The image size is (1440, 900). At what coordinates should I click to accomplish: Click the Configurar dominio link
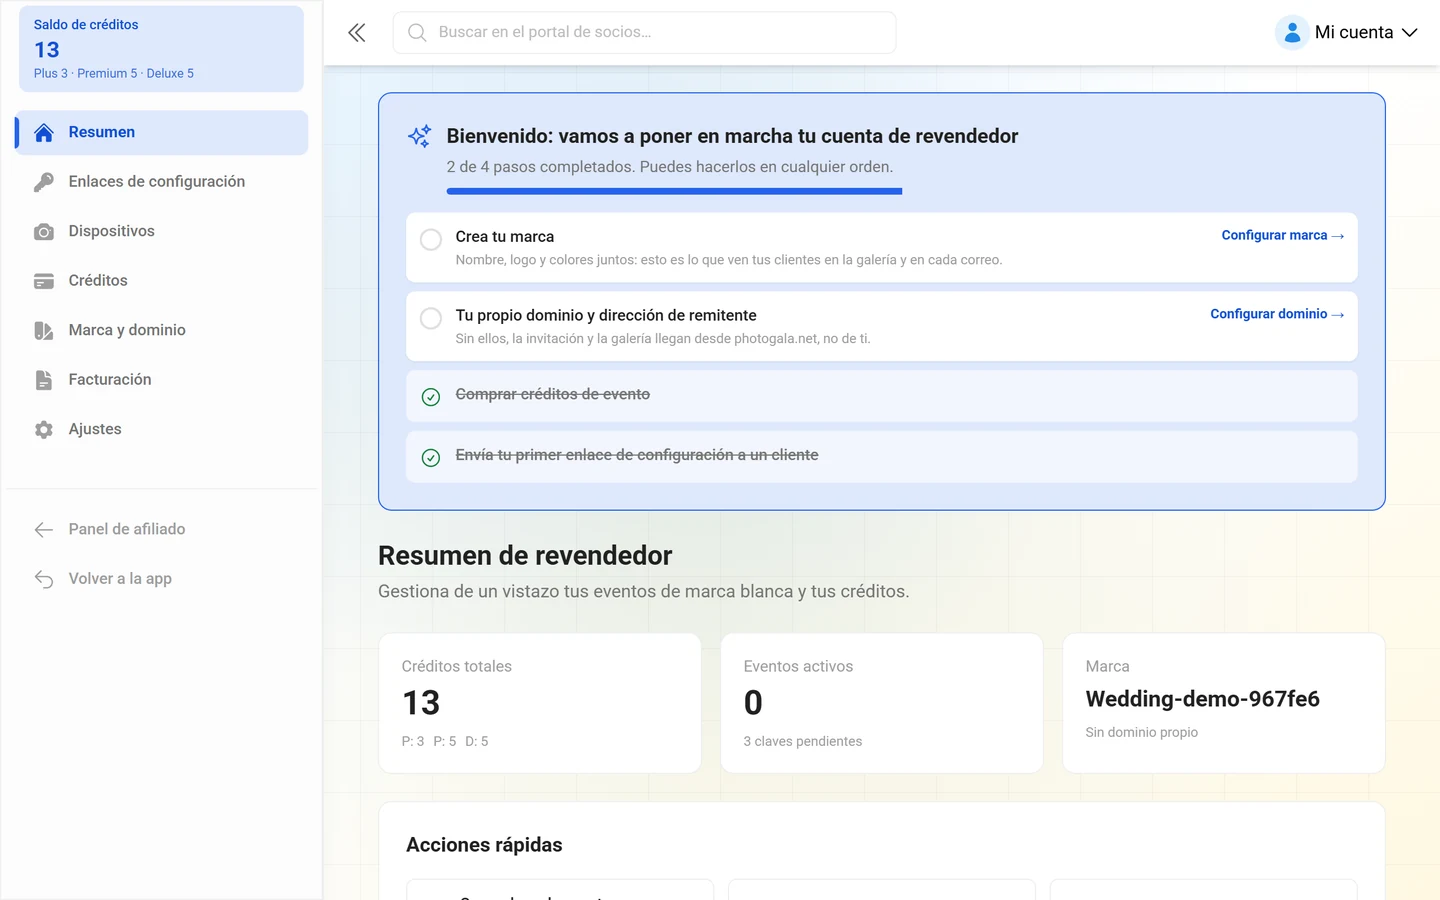(1277, 314)
